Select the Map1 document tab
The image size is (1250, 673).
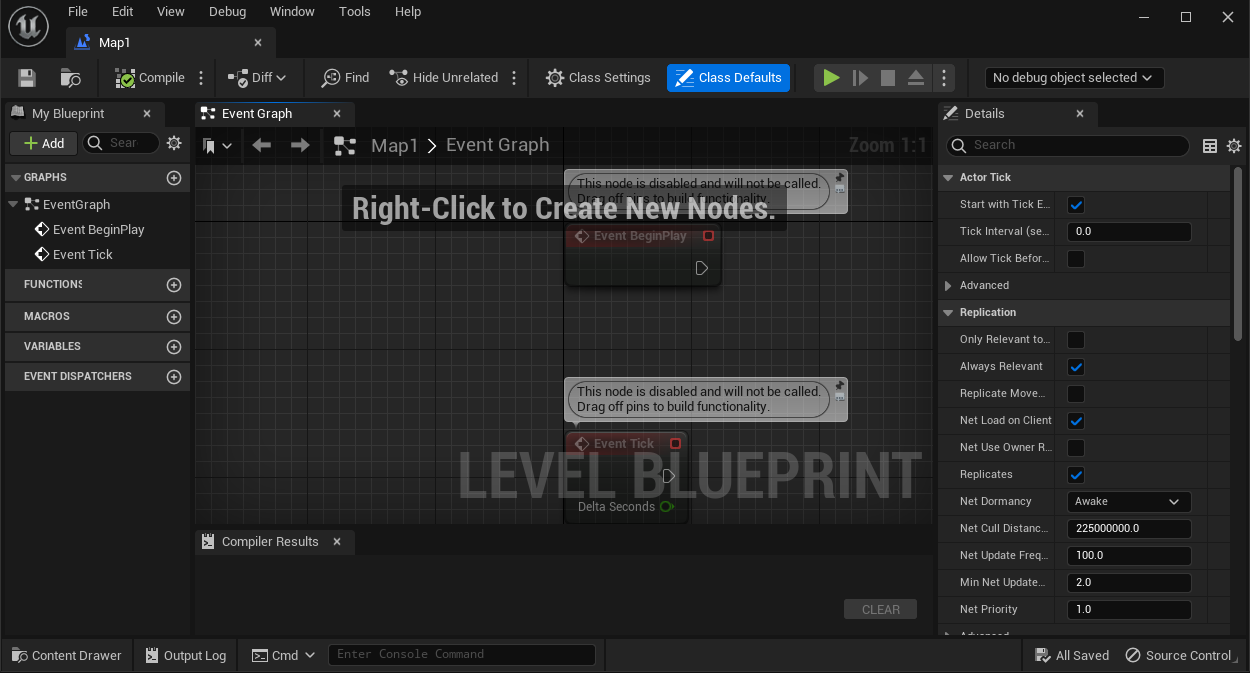[170, 43]
